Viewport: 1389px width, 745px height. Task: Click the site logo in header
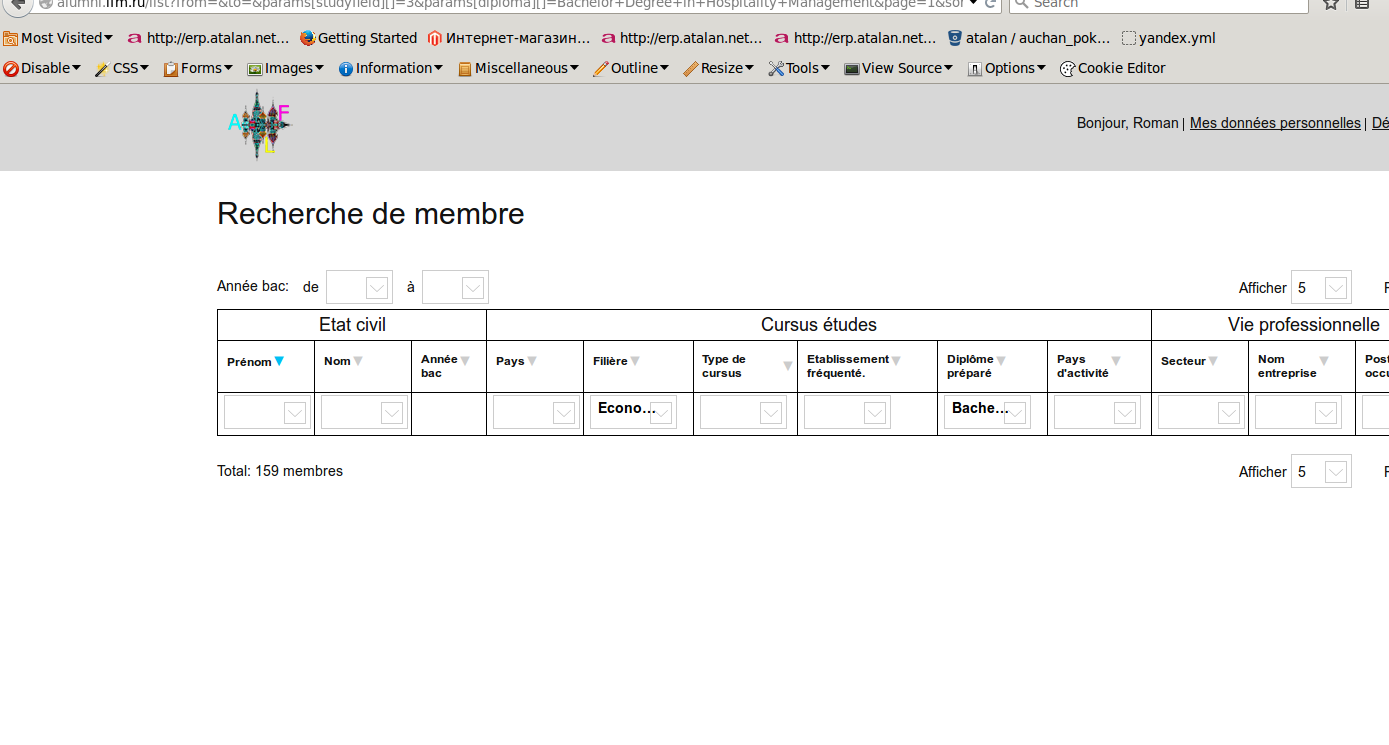coord(259,125)
